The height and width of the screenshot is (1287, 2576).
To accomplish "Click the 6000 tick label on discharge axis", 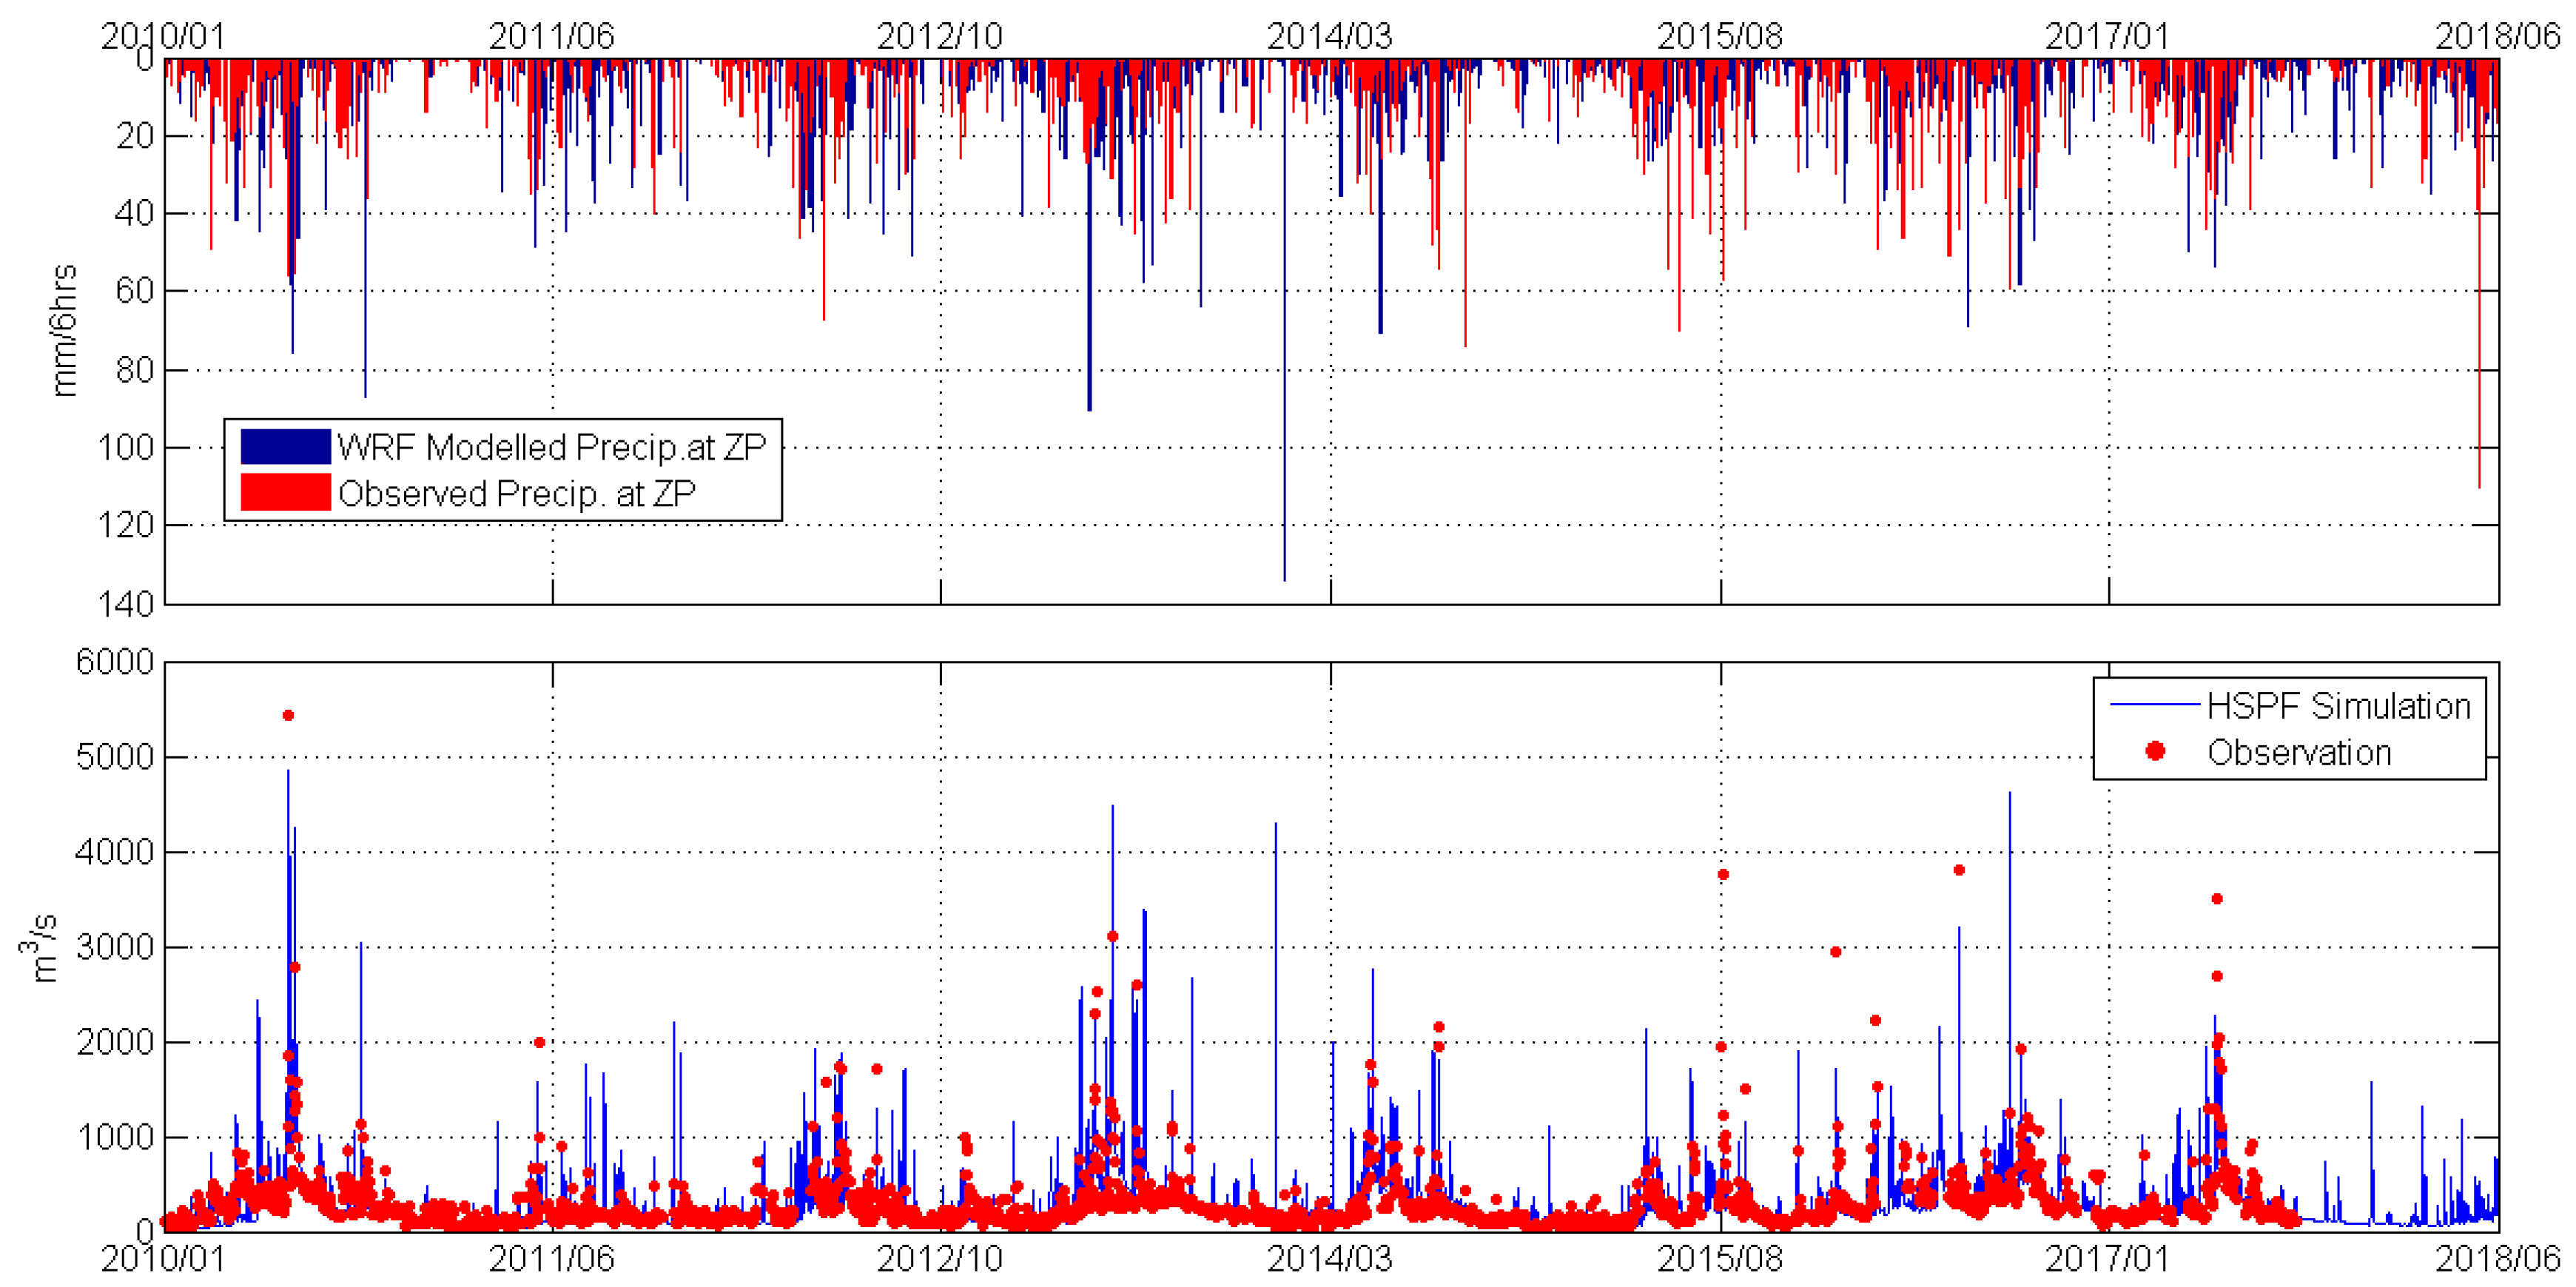I will (x=115, y=662).
